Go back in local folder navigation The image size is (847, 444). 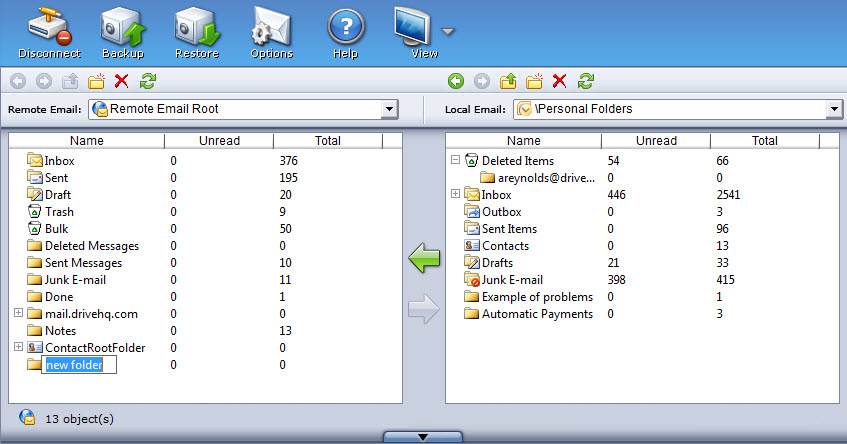pyautogui.click(x=456, y=81)
